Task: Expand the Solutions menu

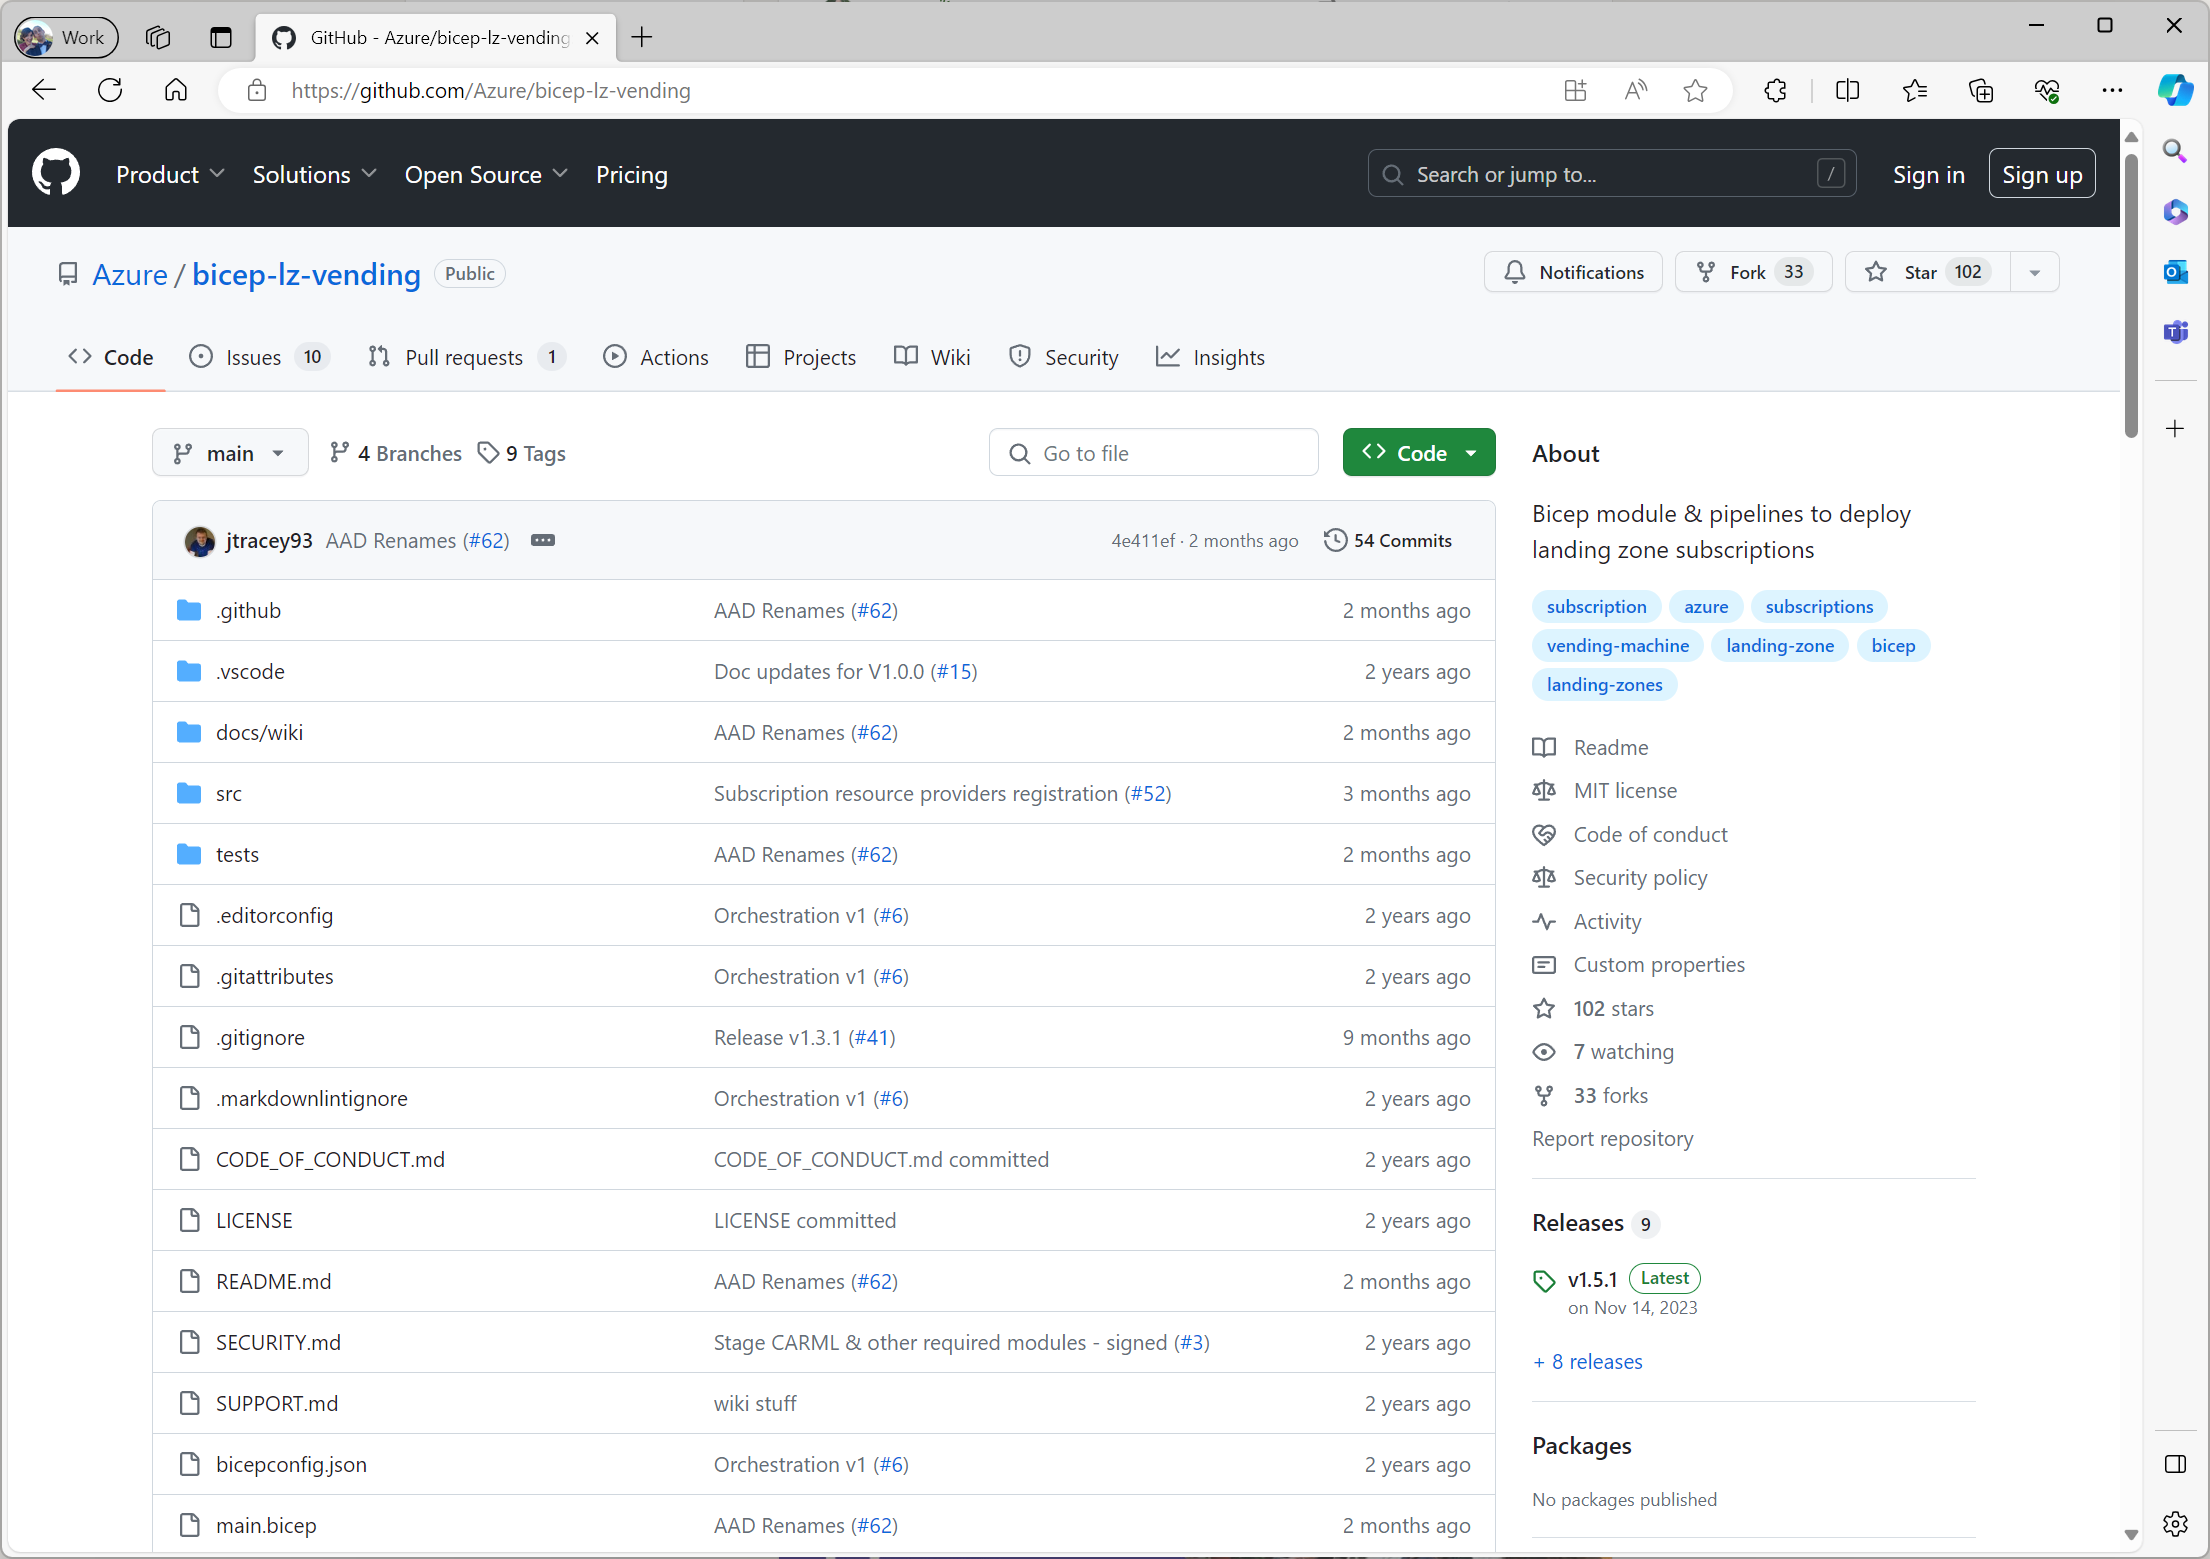Action: [x=314, y=174]
